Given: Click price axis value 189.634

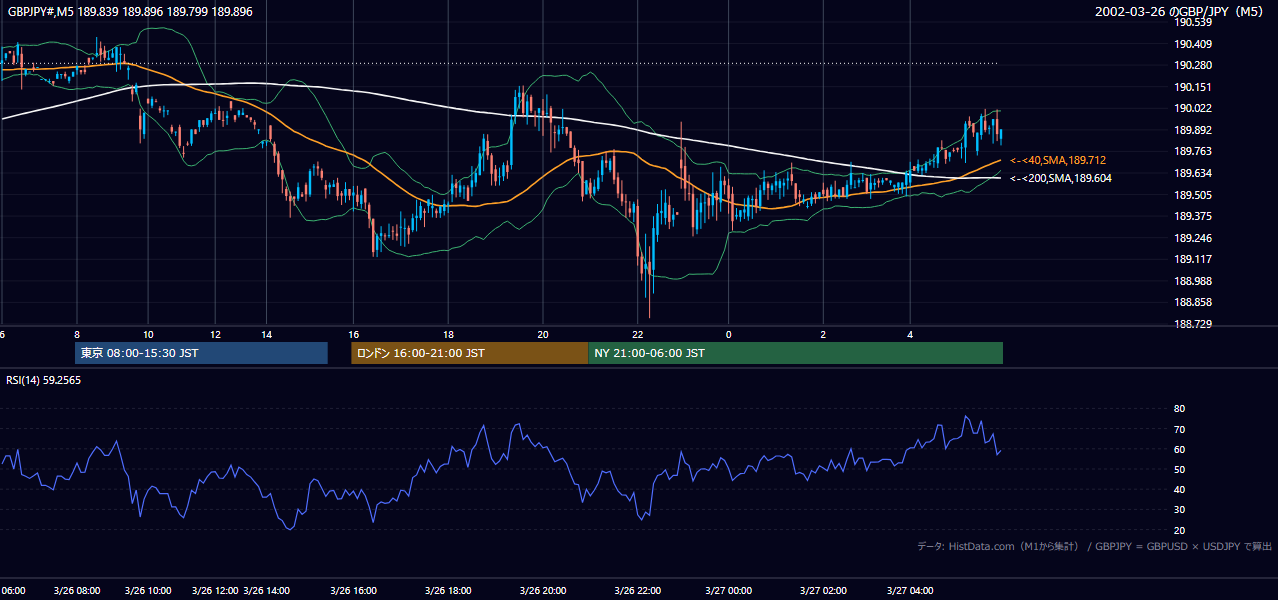Looking at the screenshot, I should (1194, 173).
